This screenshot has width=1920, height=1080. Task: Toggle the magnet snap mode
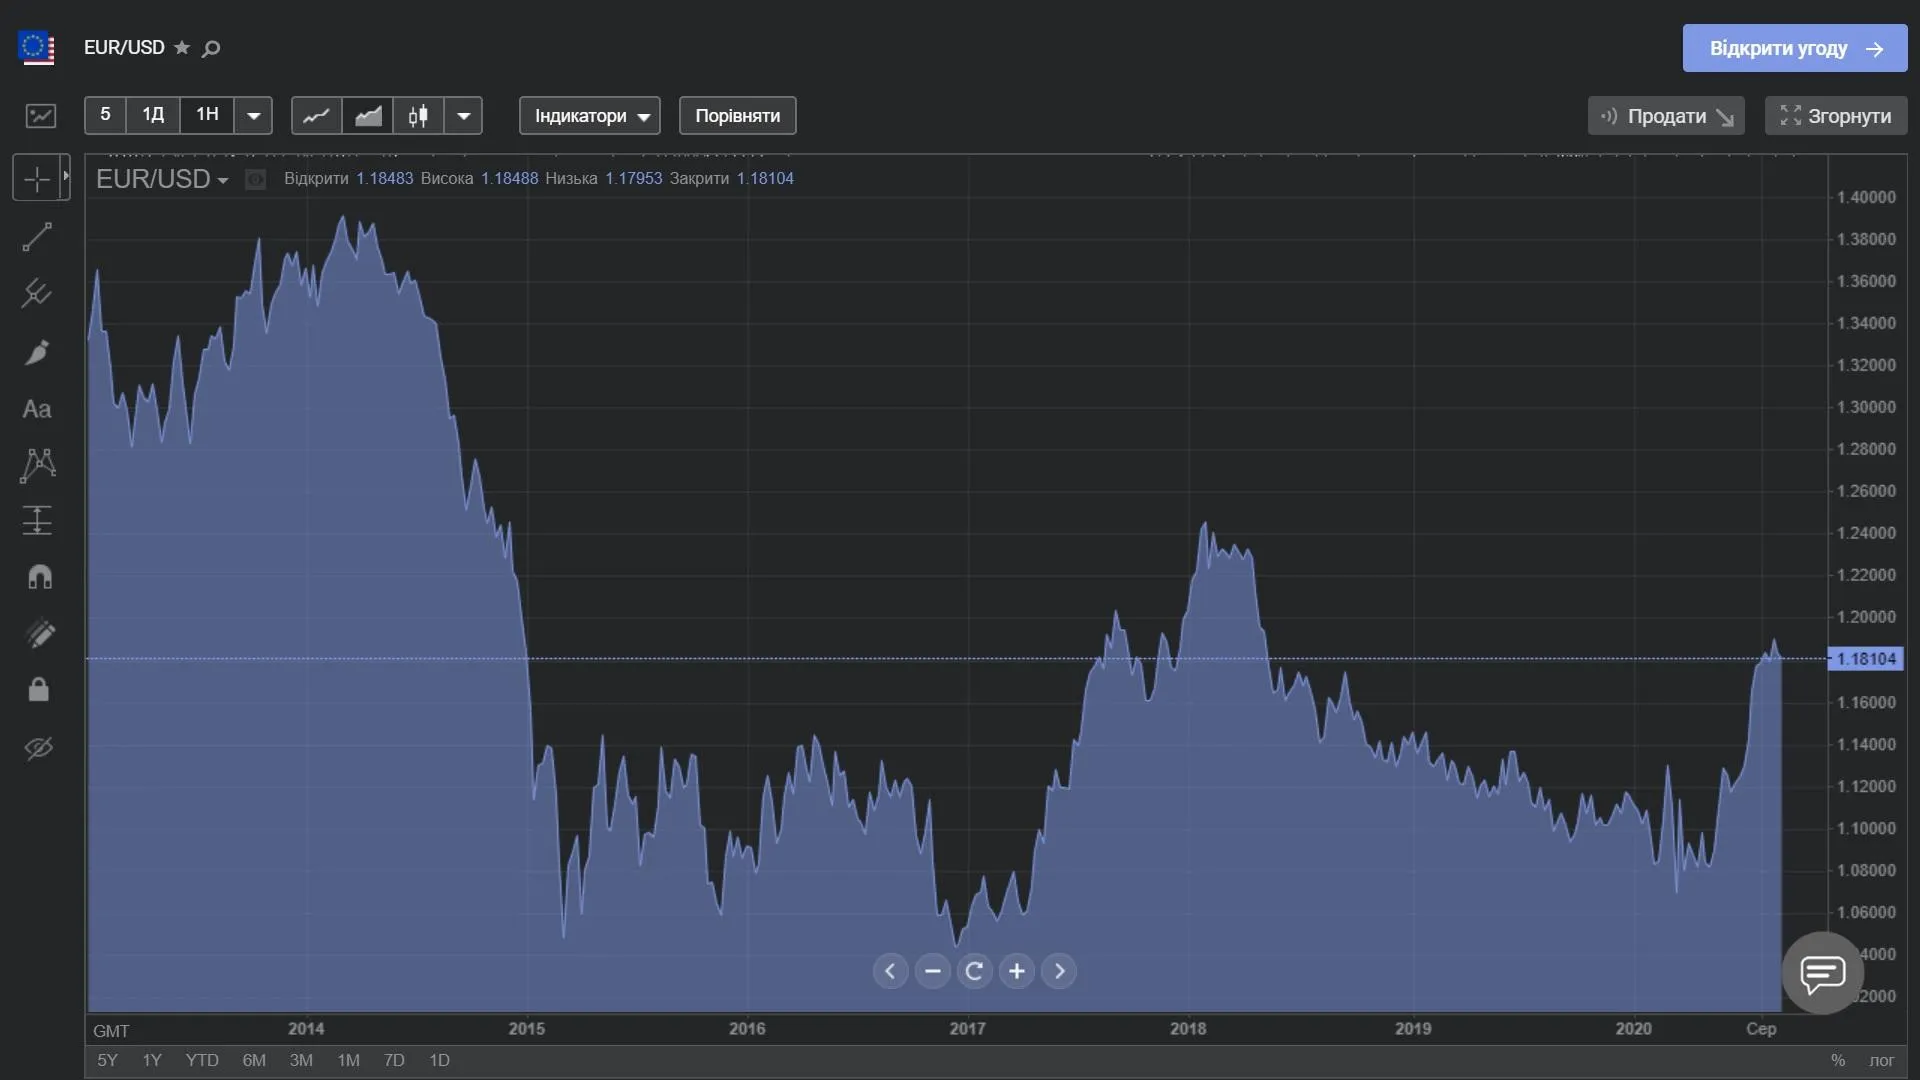tap(39, 577)
